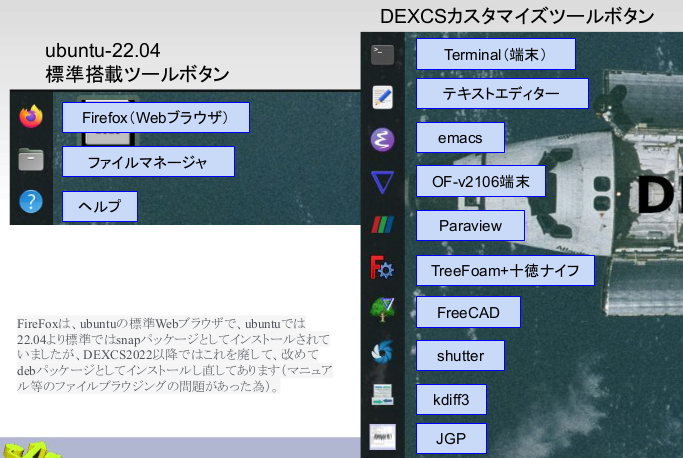Launch the Terminal dock icon
Screen dimensions: 683x458
coord(382,54)
